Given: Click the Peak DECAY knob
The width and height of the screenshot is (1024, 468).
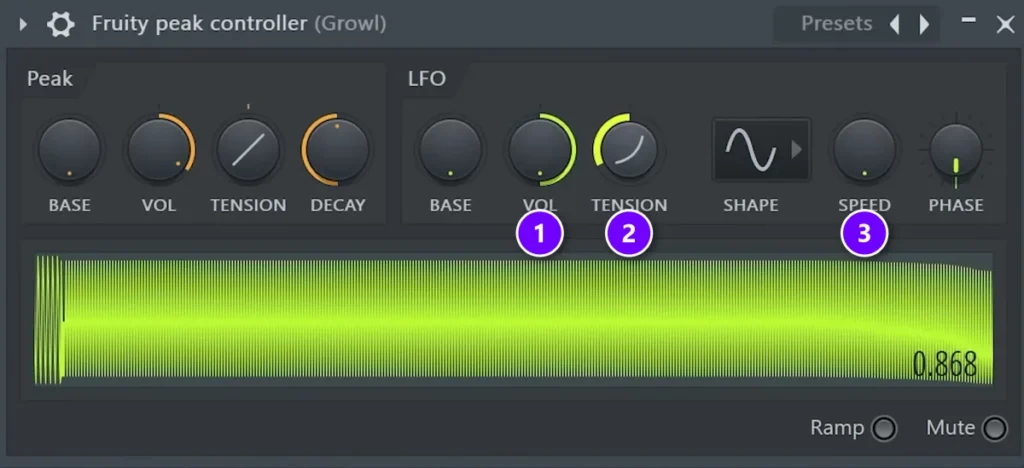Looking at the screenshot, I should click(337, 149).
